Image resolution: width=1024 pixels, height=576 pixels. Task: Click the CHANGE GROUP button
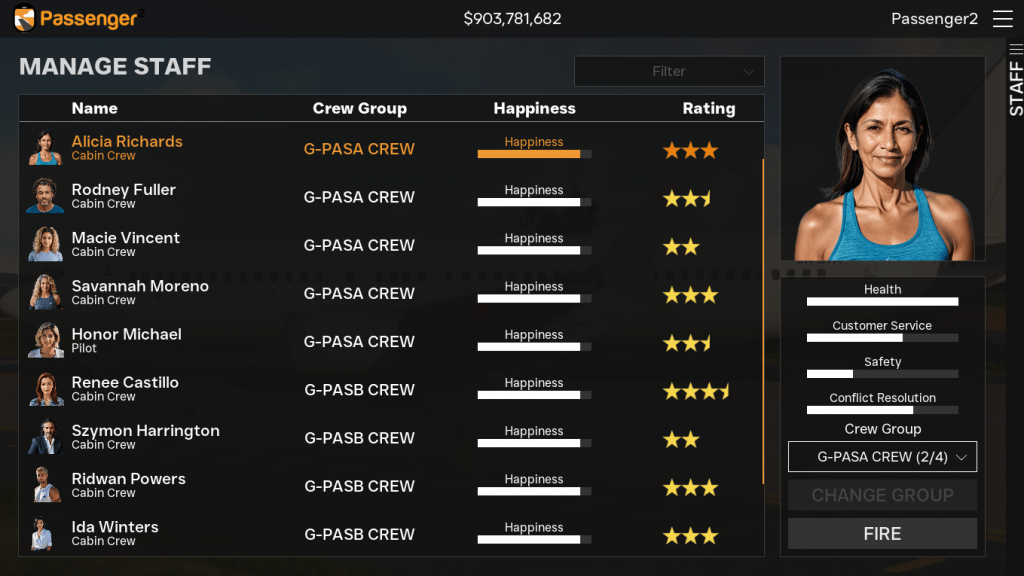[882, 495]
